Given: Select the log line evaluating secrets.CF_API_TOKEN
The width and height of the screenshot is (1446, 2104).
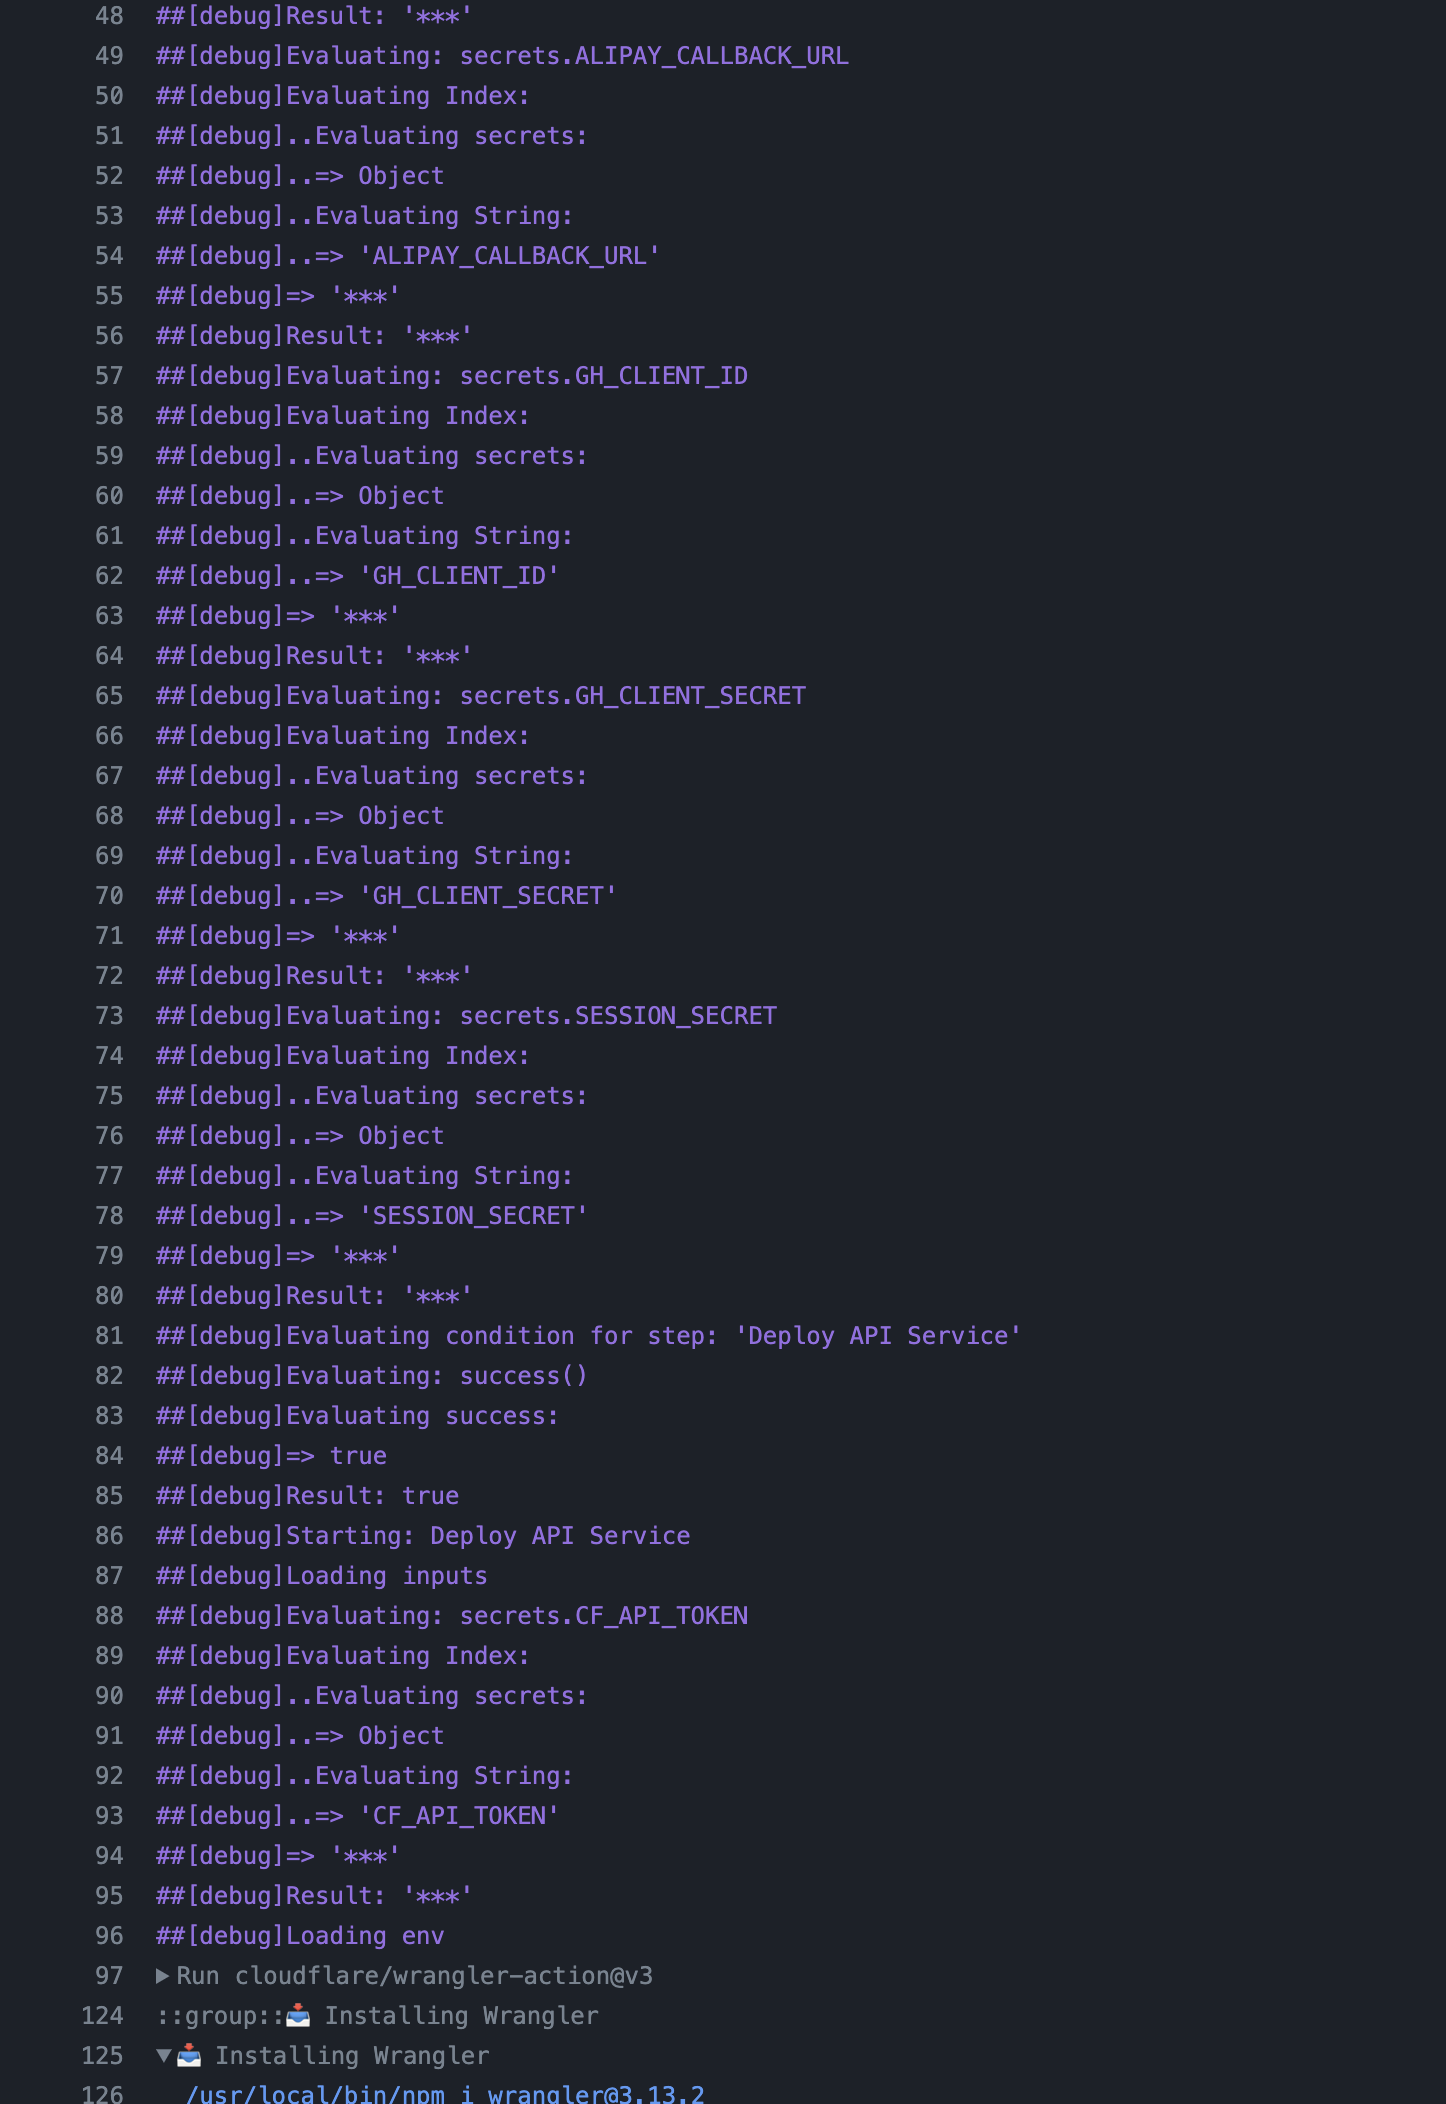Looking at the screenshot, I should (x=452, y=1616).
